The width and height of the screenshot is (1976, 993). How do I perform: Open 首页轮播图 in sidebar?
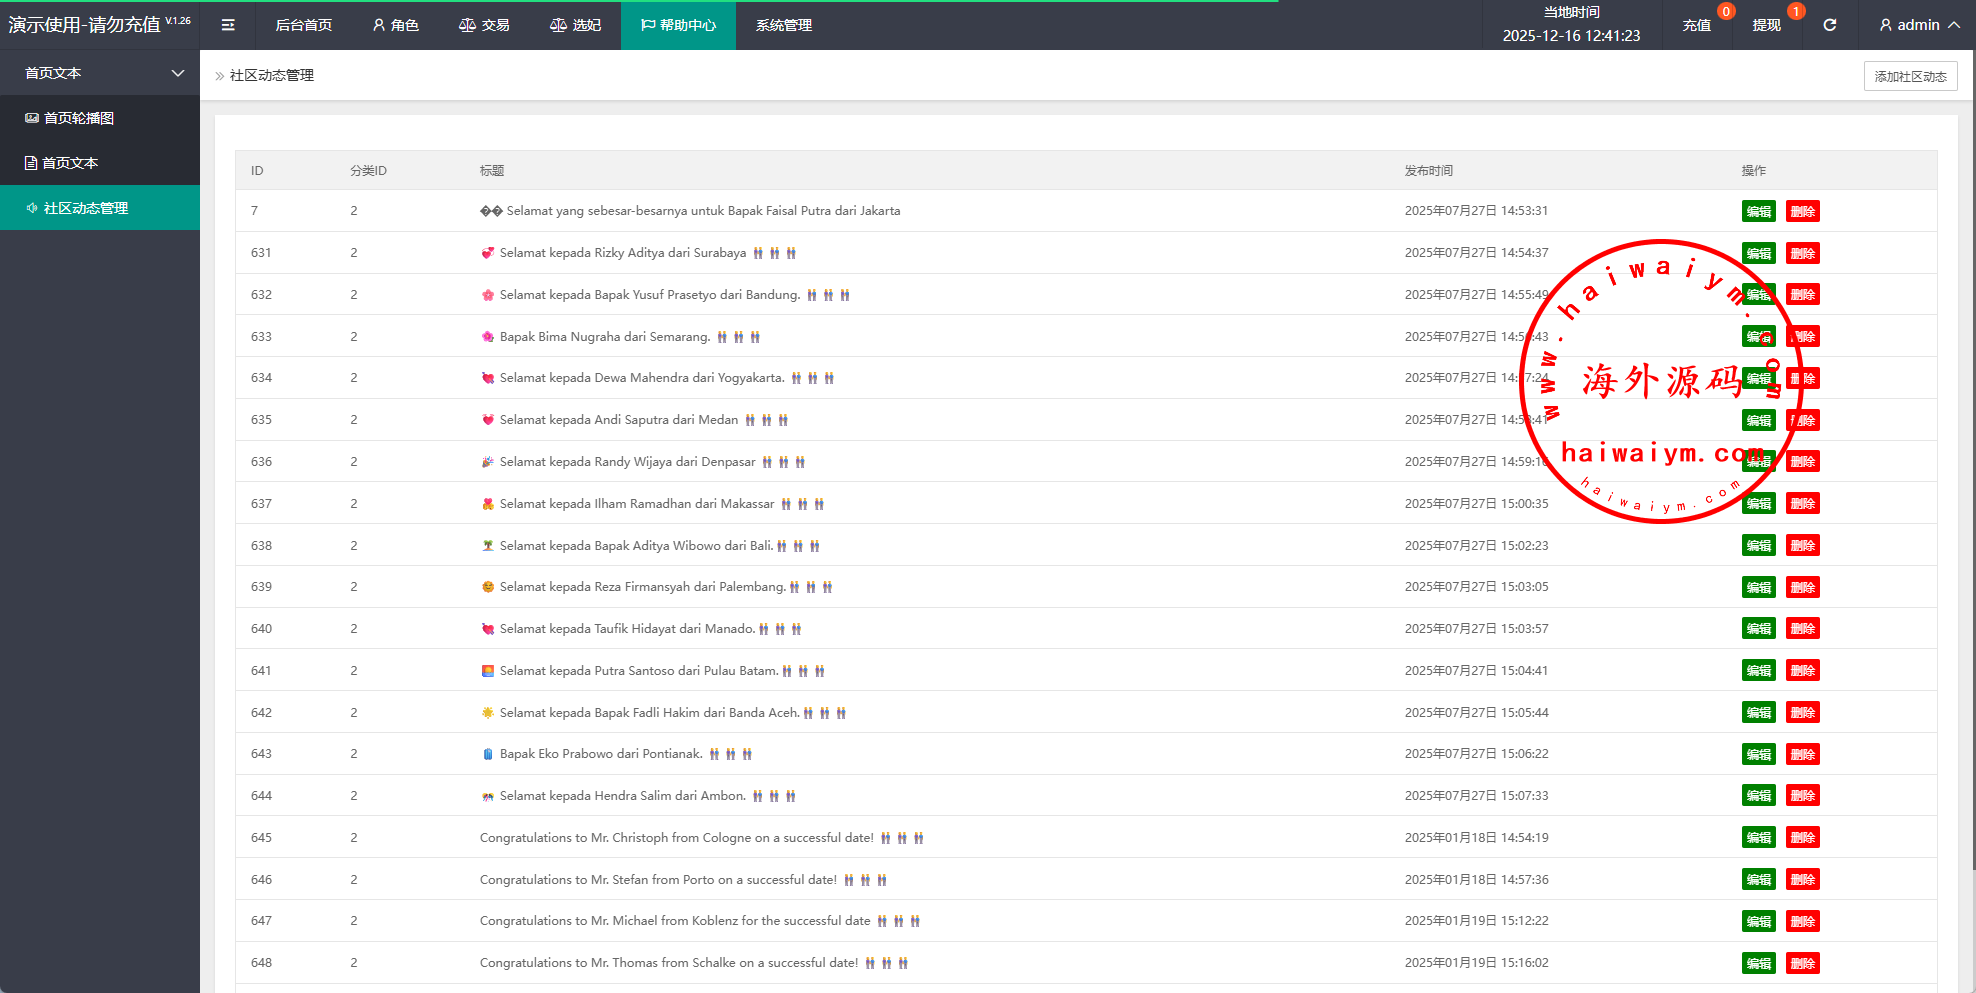pos(78,118)
